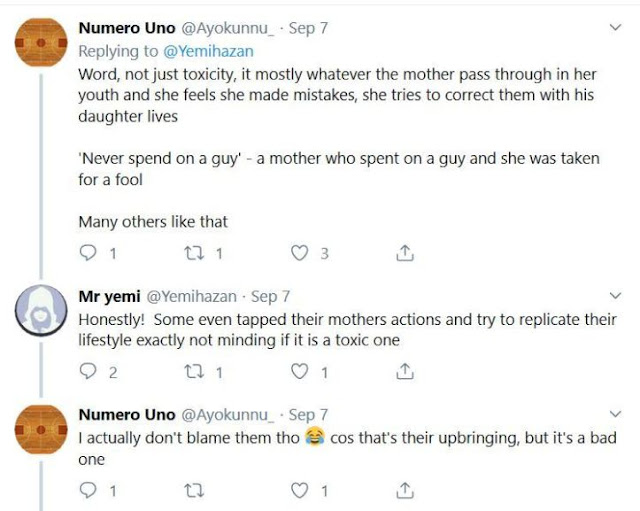Screen dimensions: 640x511
Task: Share Mr yemi's tweet
Action: coord(405,372)
